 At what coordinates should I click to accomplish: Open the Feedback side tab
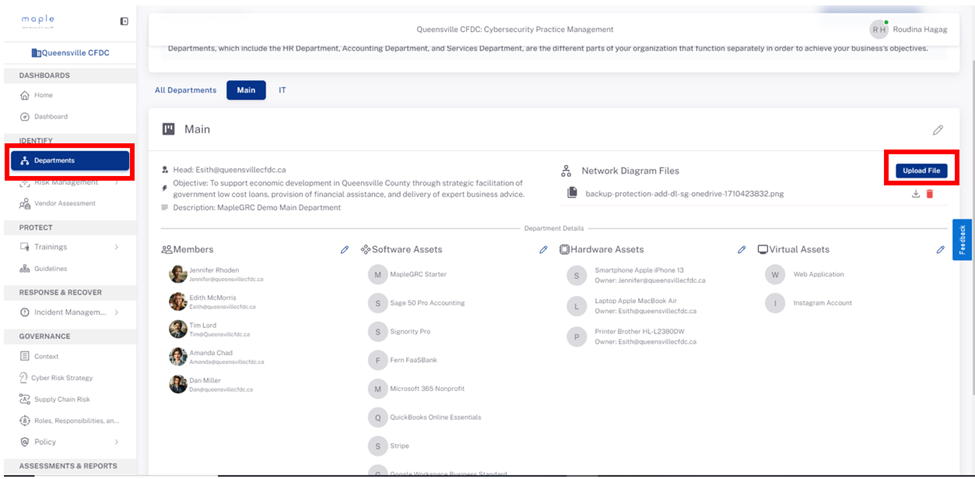[962, 240]
